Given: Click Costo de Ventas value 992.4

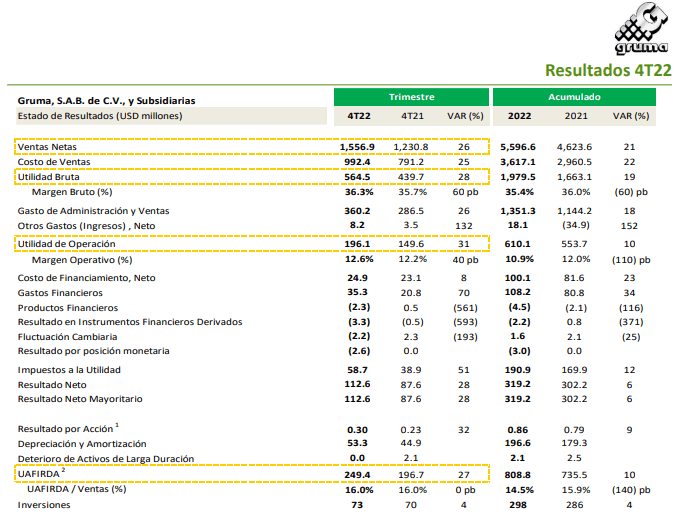Looking at the screenshot, I should [x=357, y=162].
